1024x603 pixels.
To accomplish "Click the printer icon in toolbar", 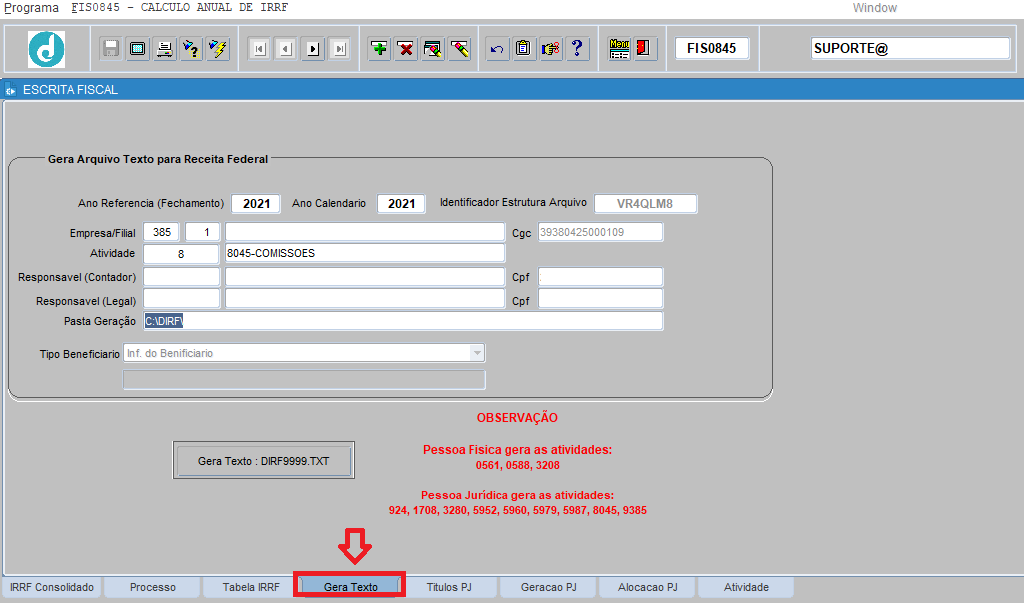I will [x=165, y=48].
